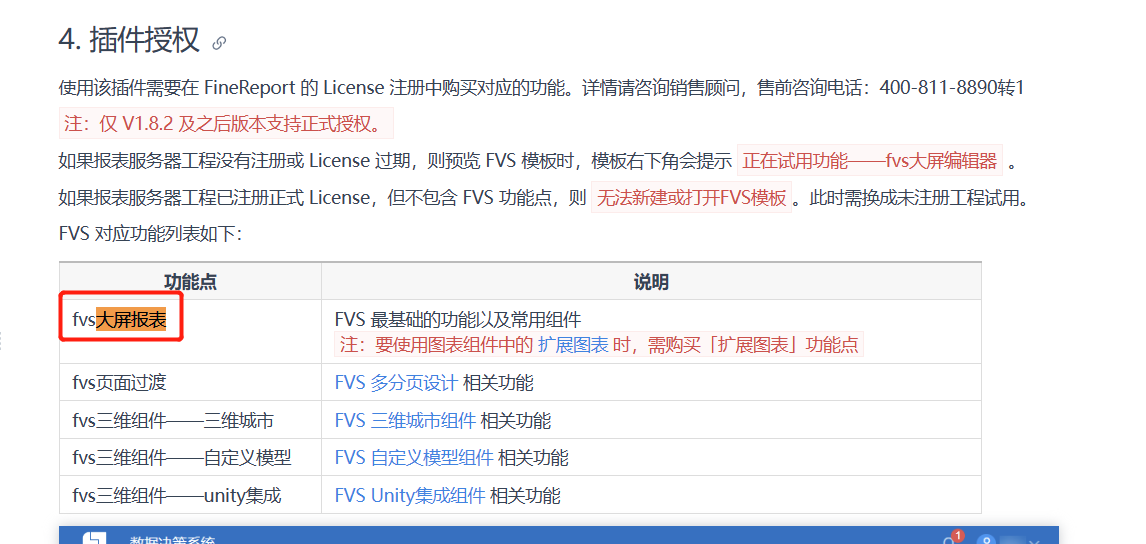Select the fvs页面过渡 table cell

point(190,382)
